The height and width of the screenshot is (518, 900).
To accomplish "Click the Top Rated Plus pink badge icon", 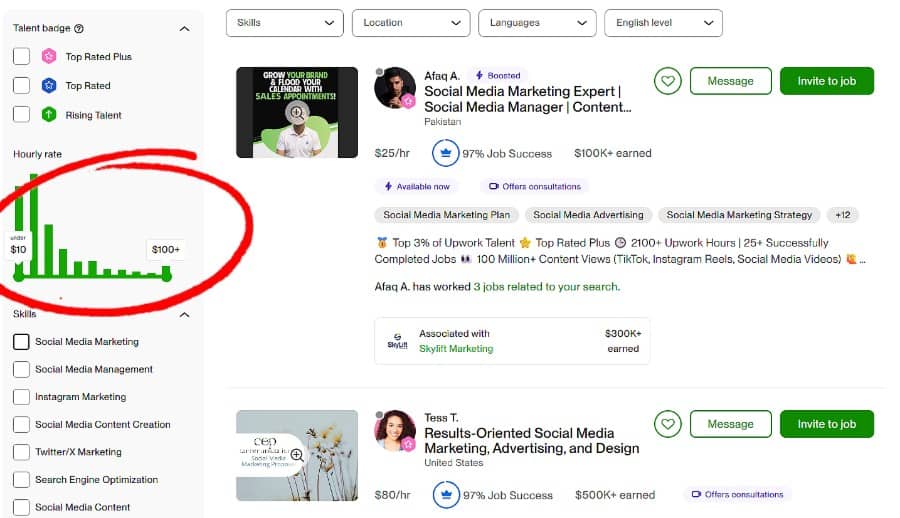I will point(49,56).
